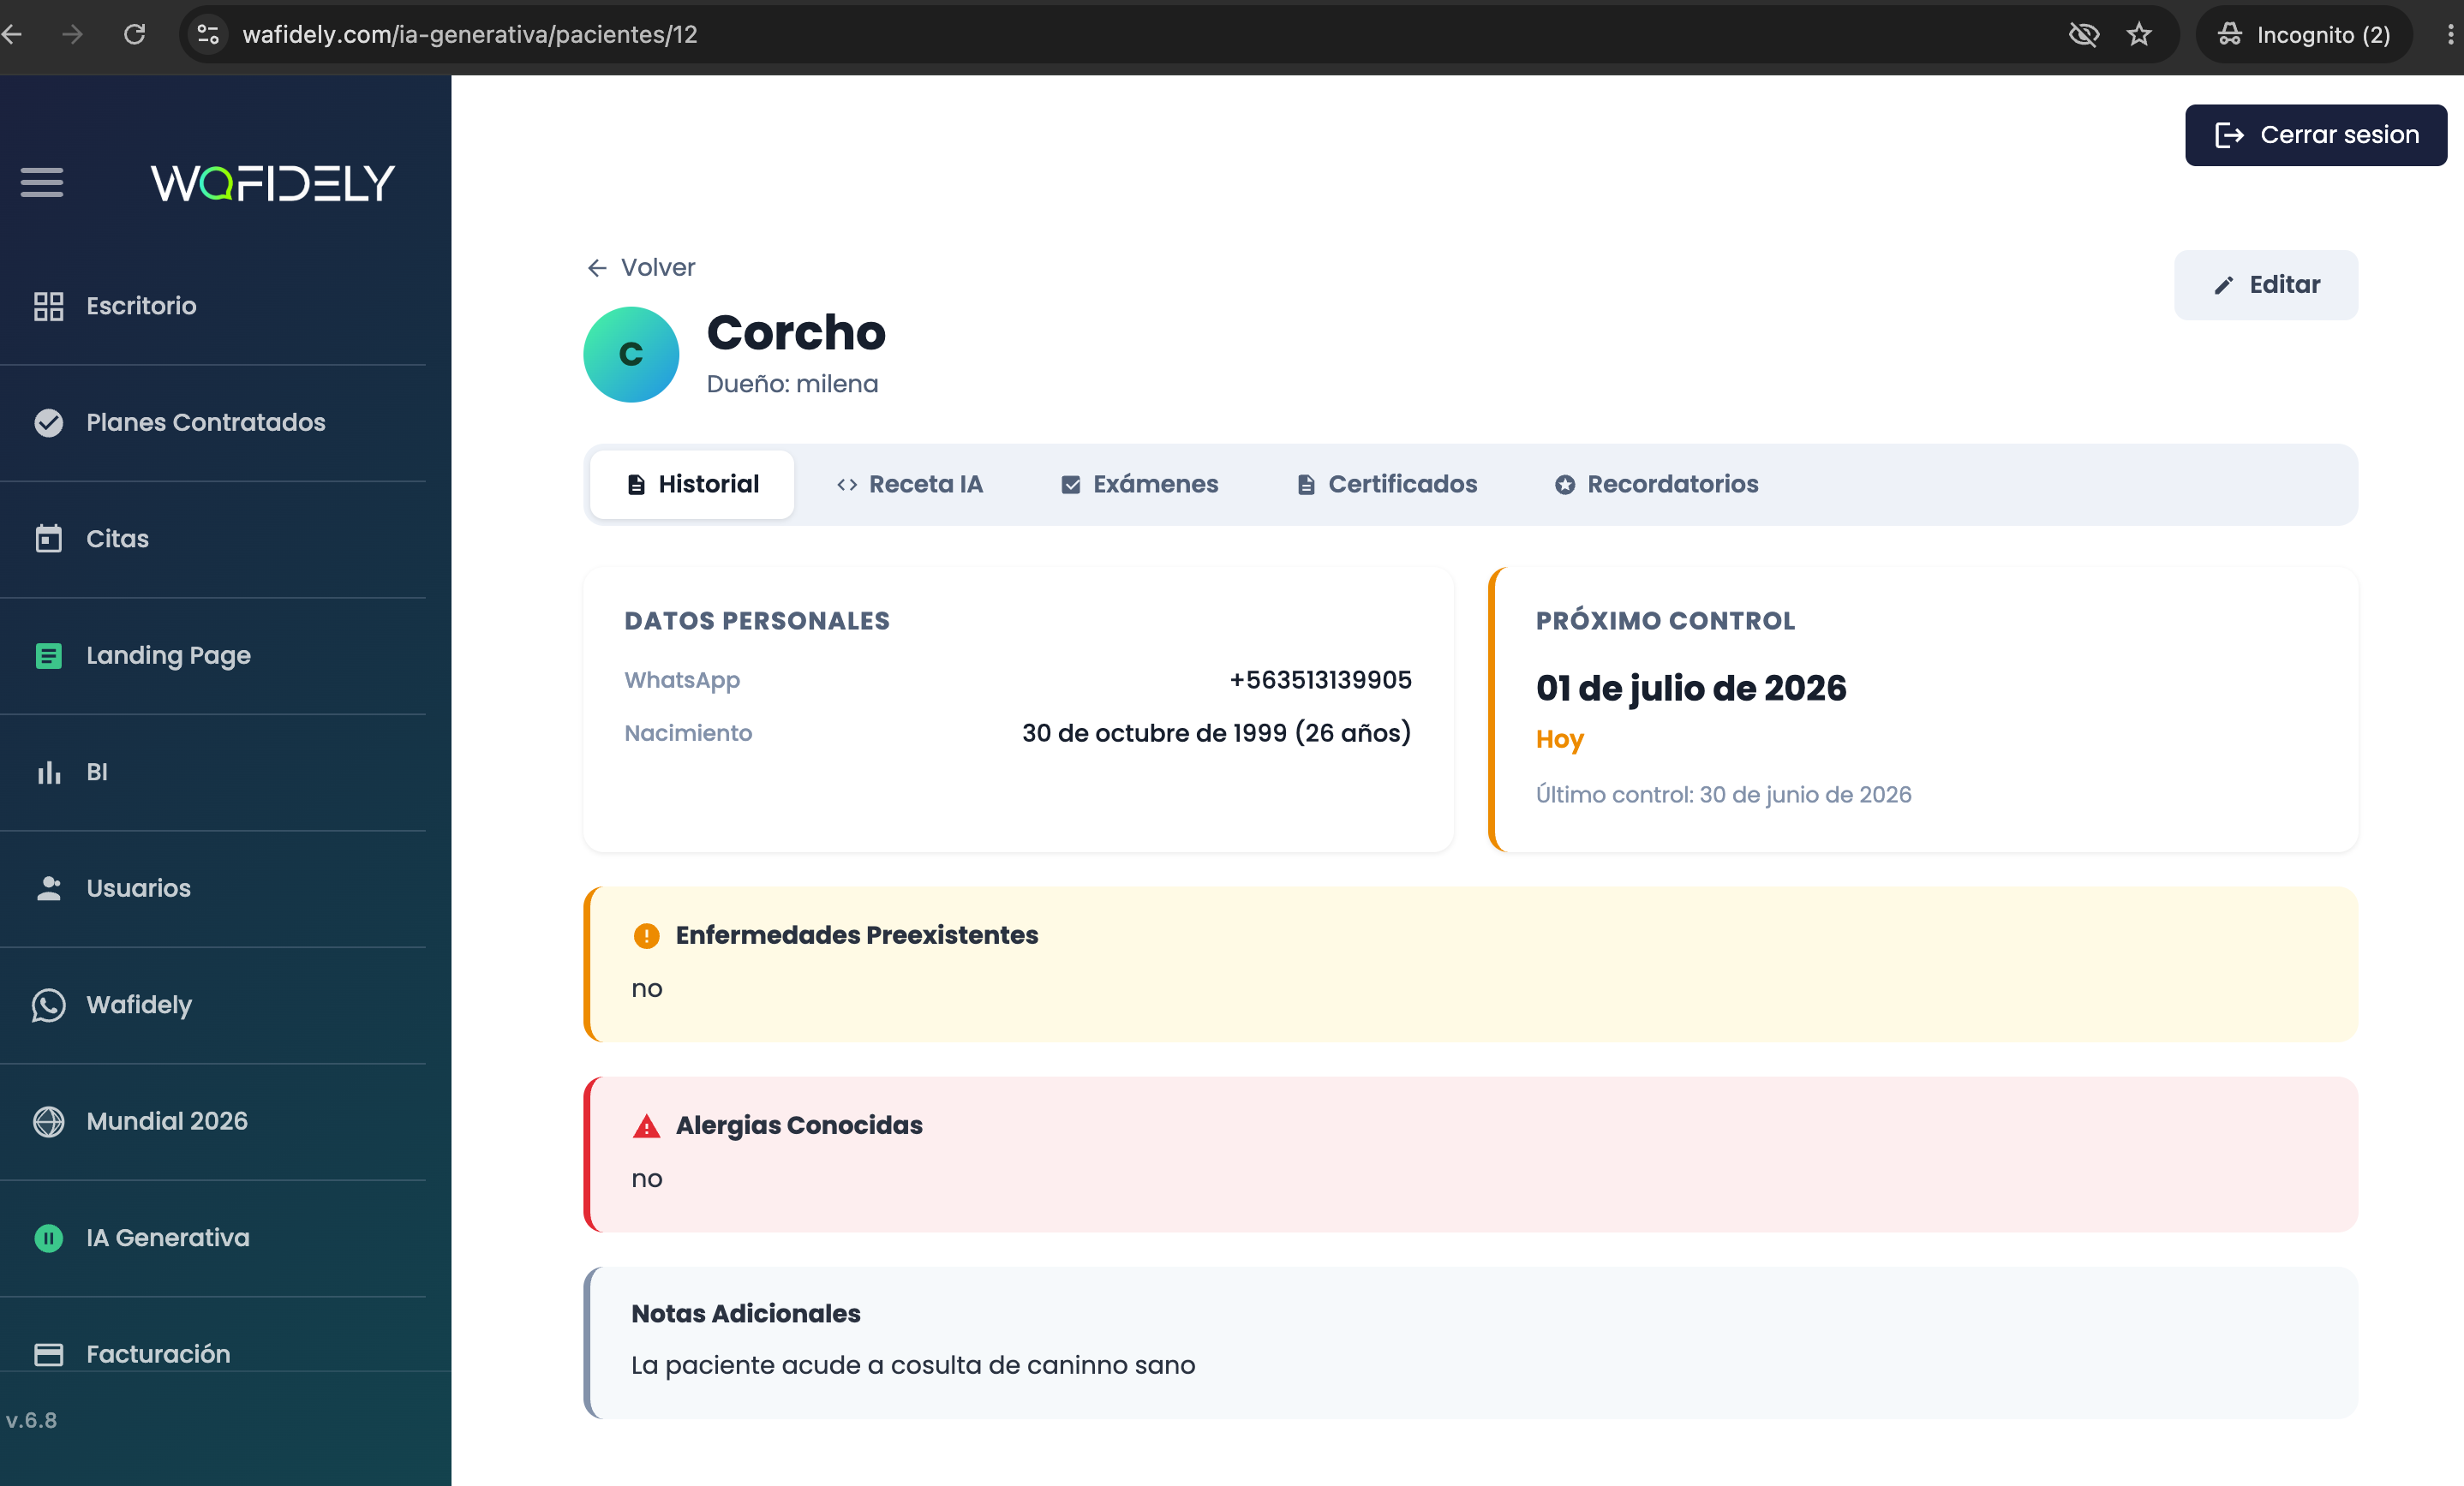Viewport: 2464px width, 1486px height.
Task: Click the address bar URL
Action: pos(470,34)
